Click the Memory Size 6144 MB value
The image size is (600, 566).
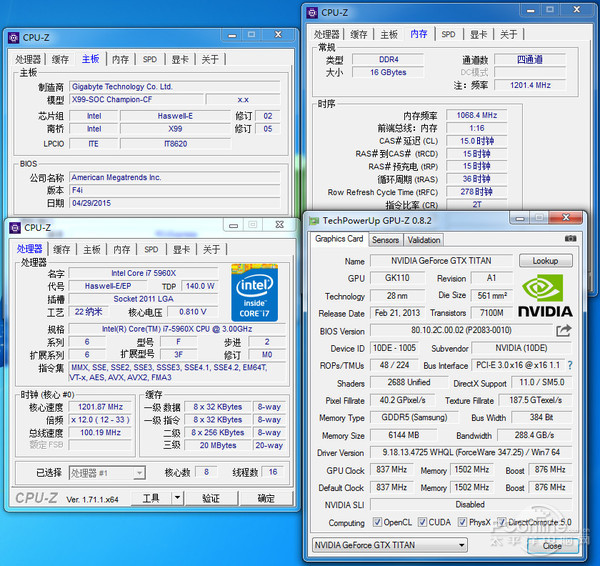tap(404, 435)
